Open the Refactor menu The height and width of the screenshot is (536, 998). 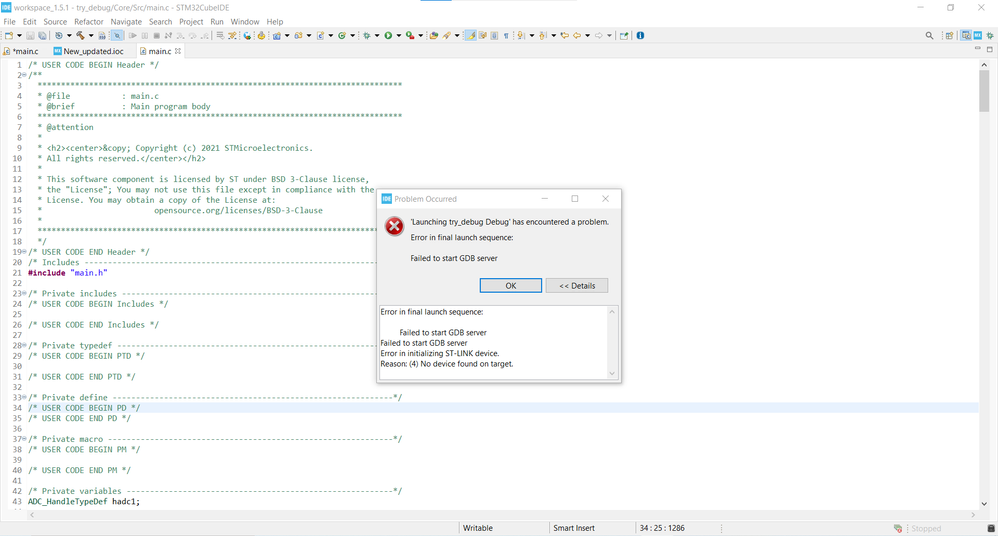(x=88, y=22)
